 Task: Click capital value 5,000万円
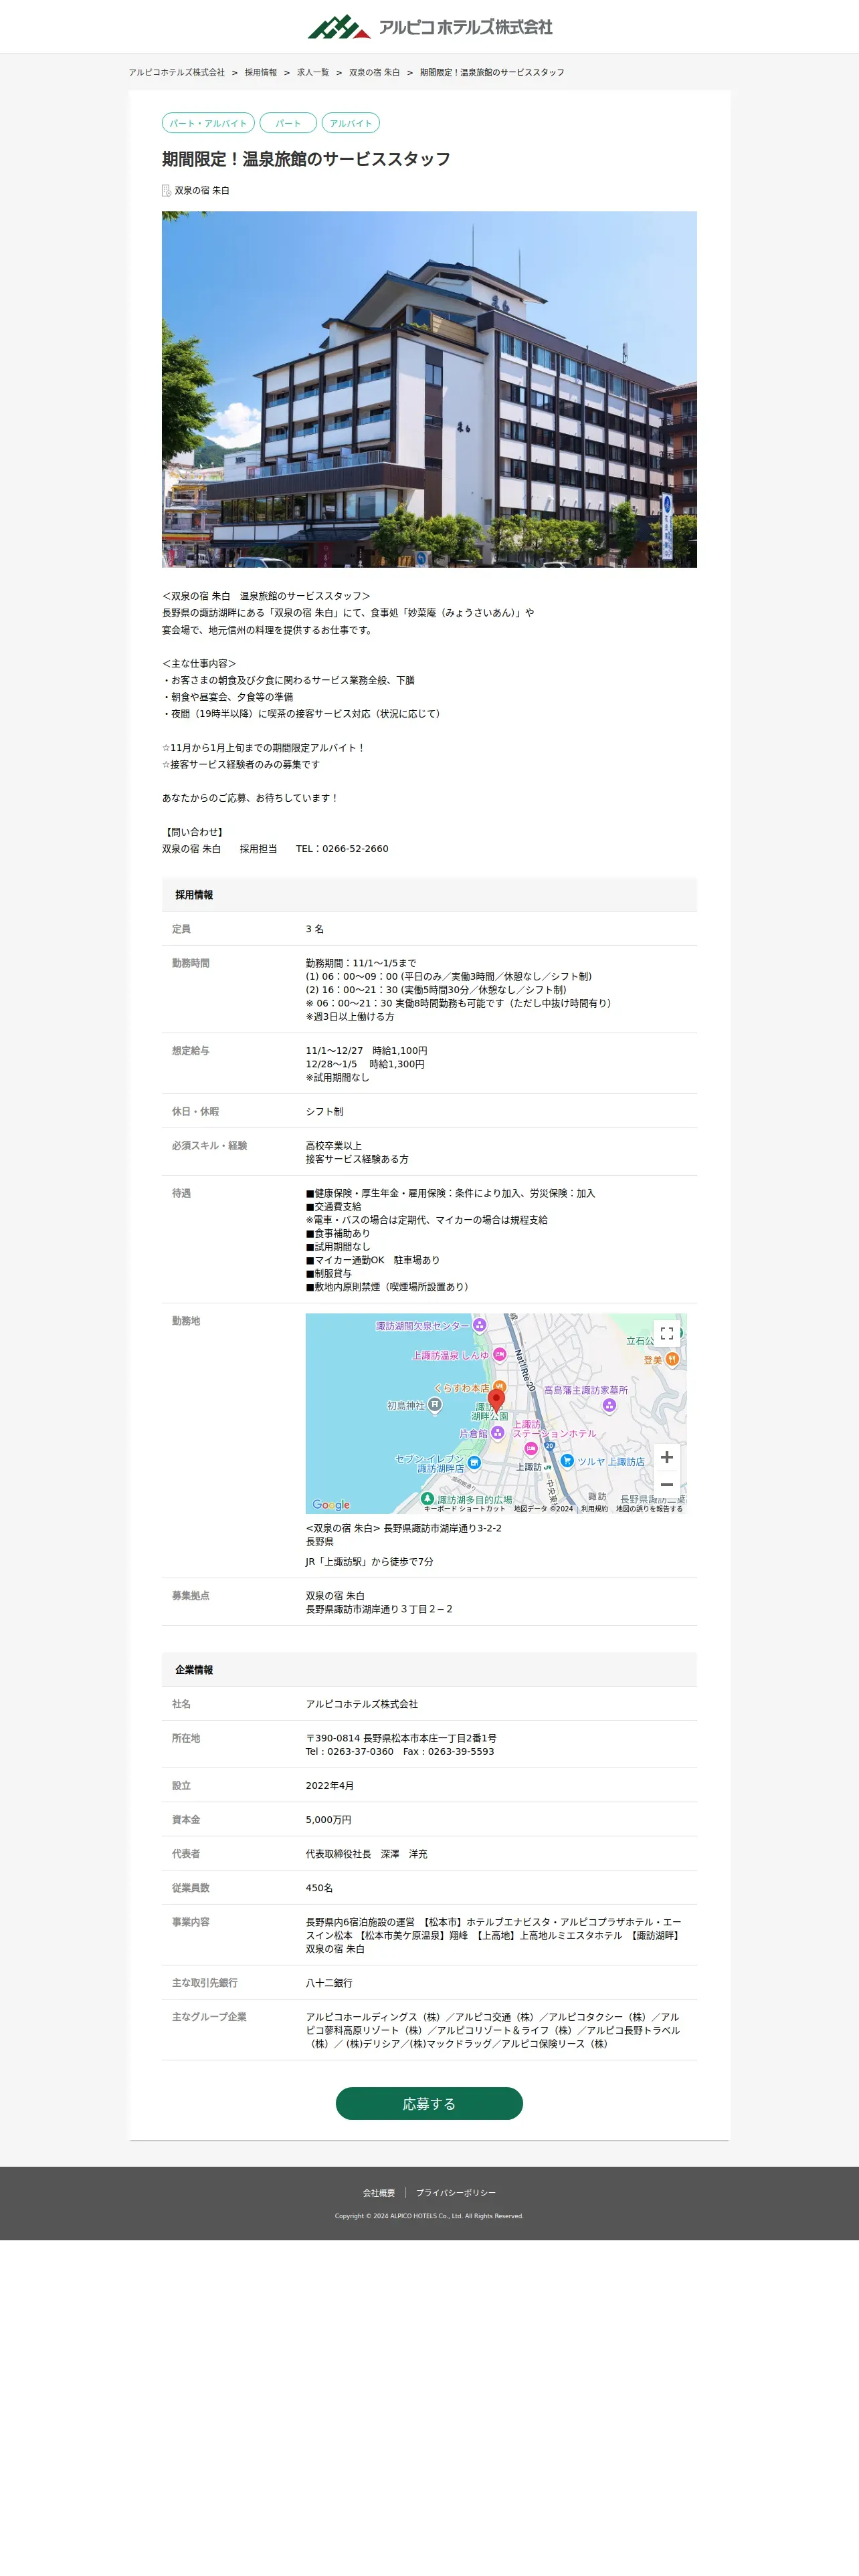(x=328, y=1820)
